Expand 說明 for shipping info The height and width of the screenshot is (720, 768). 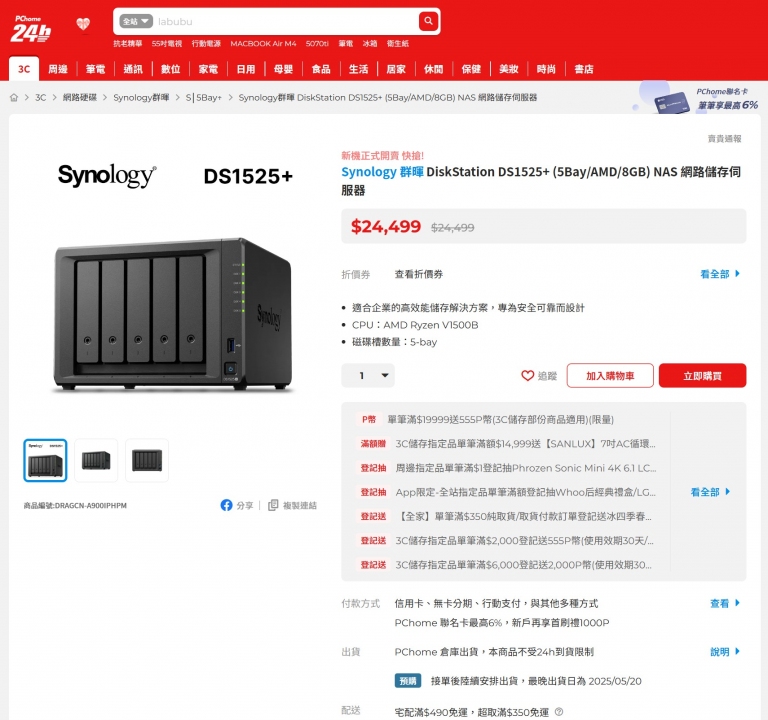point(725,652)
